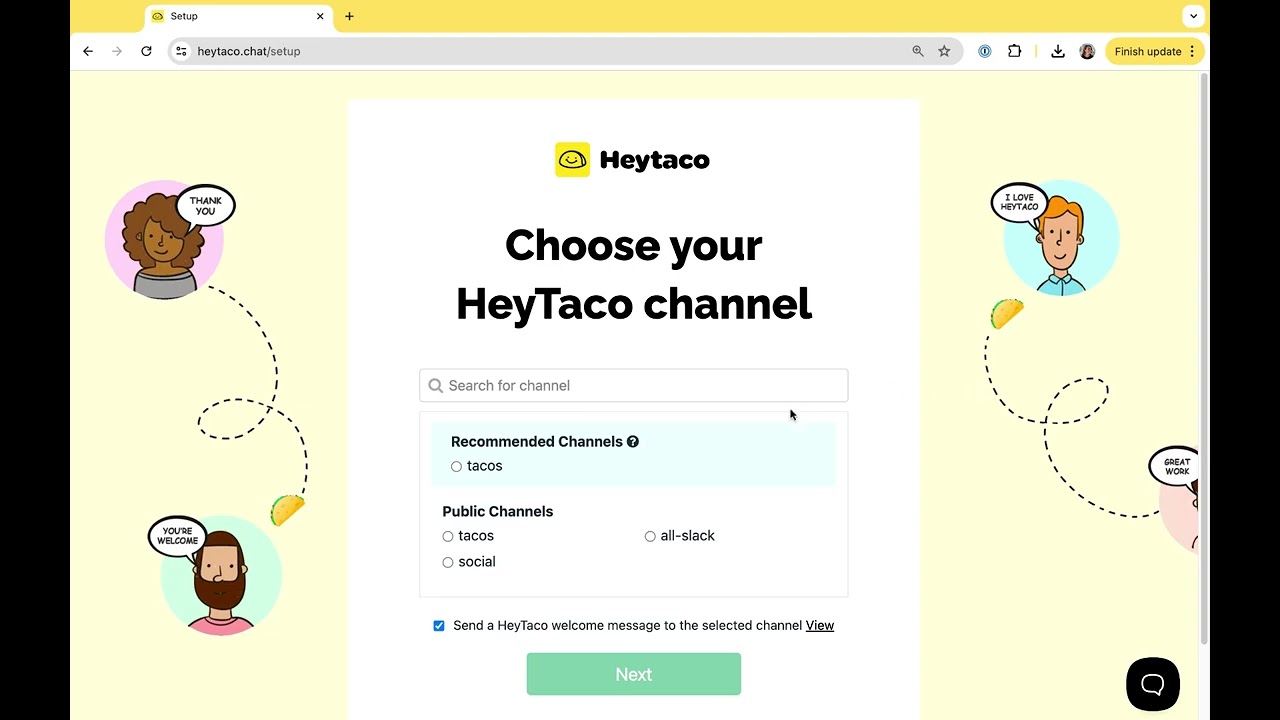Switch to the Setup browser tab
Viewport: 1280px width, 720px height.
coord(238,16)
